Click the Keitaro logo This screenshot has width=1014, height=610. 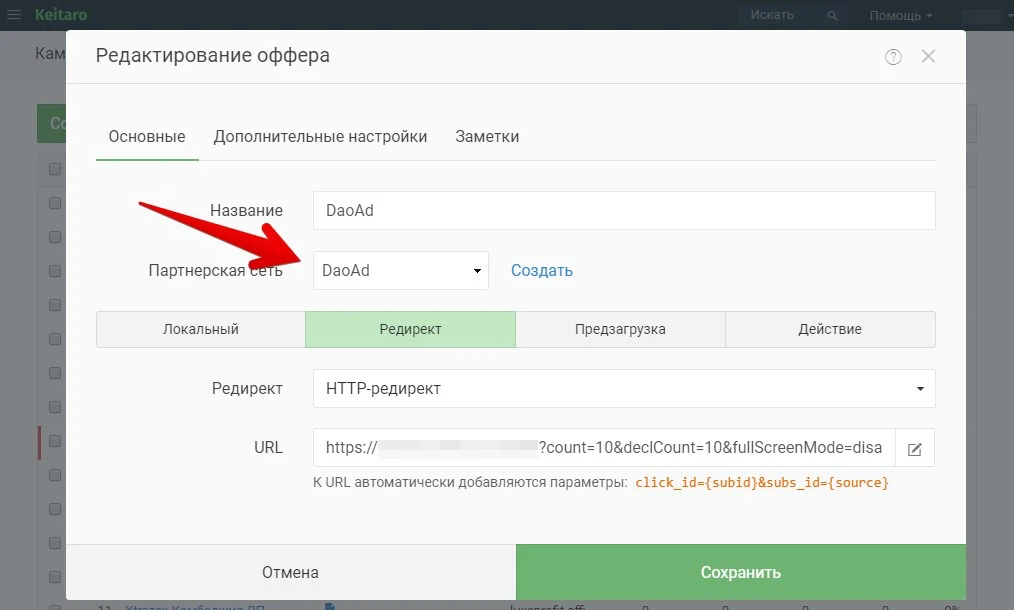61,14
